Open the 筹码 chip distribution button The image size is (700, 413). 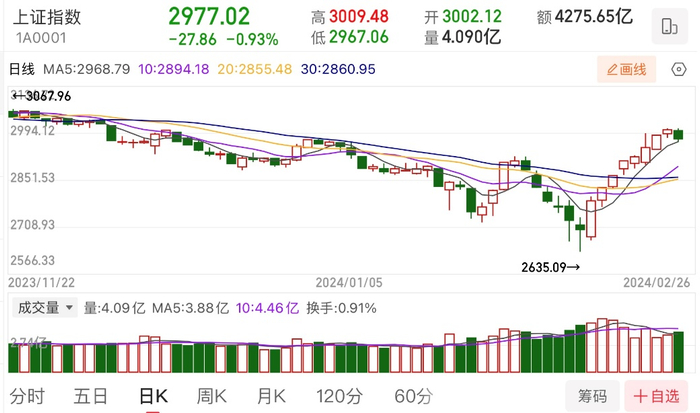click(592, 396)
